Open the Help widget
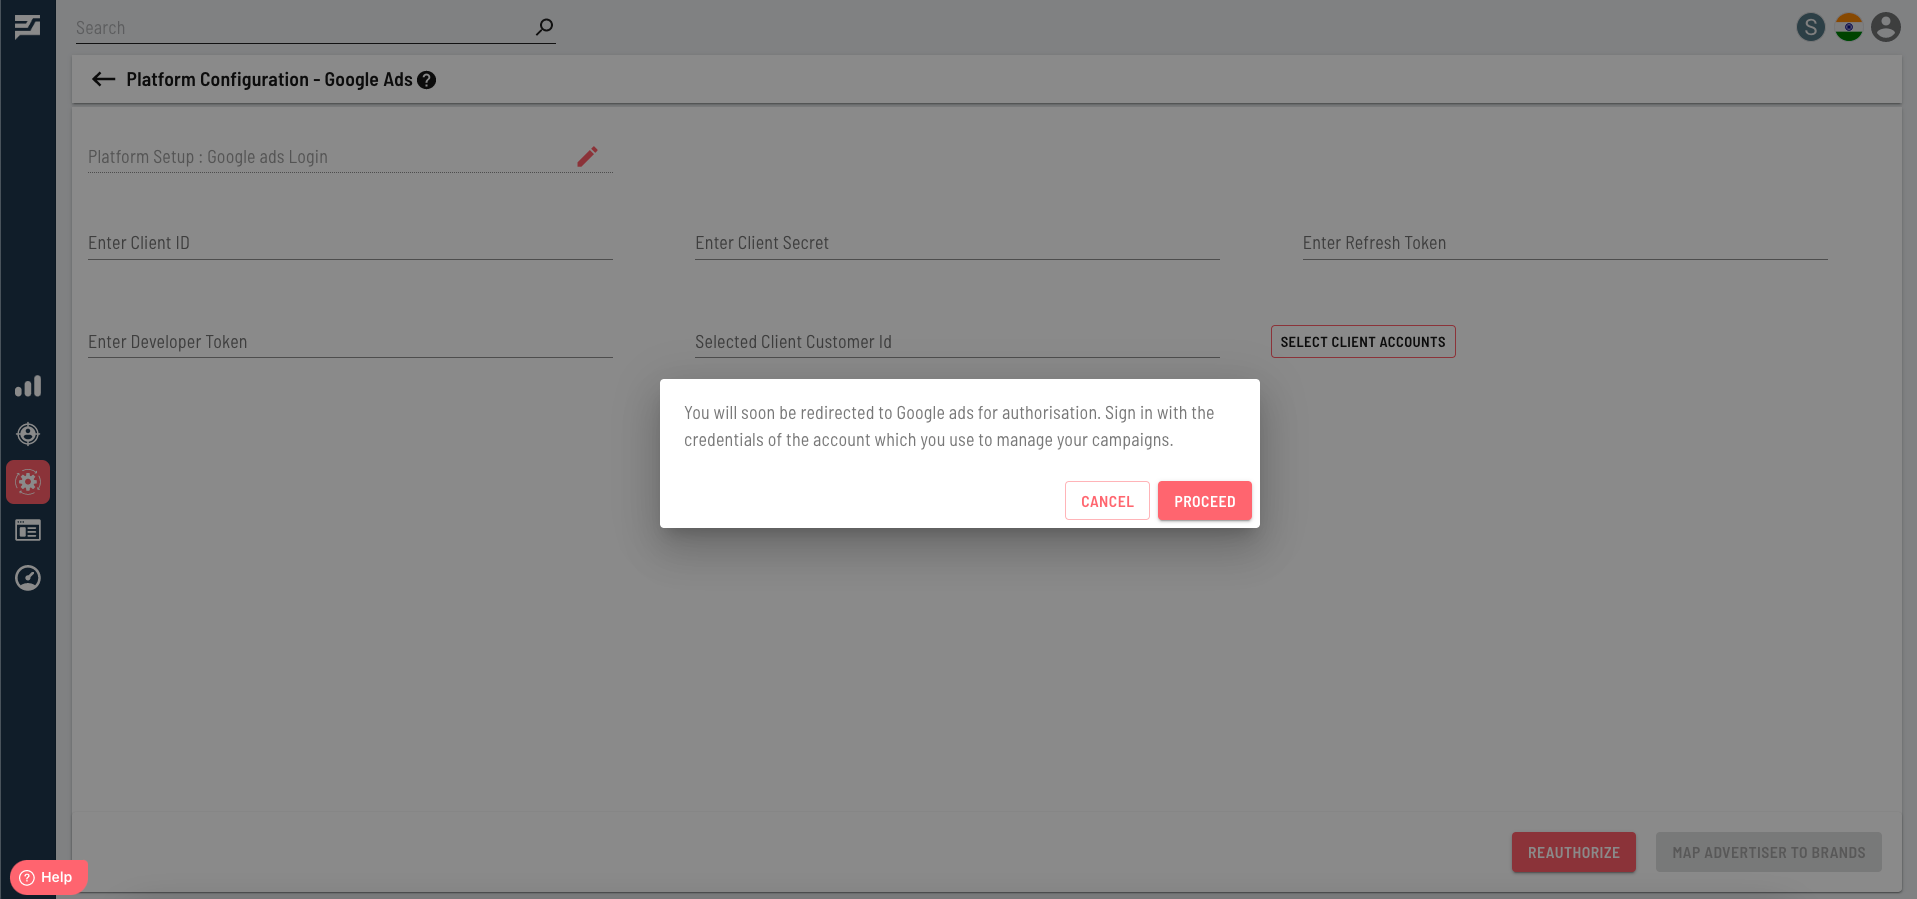1917x899 pixels. coord(48,877)
